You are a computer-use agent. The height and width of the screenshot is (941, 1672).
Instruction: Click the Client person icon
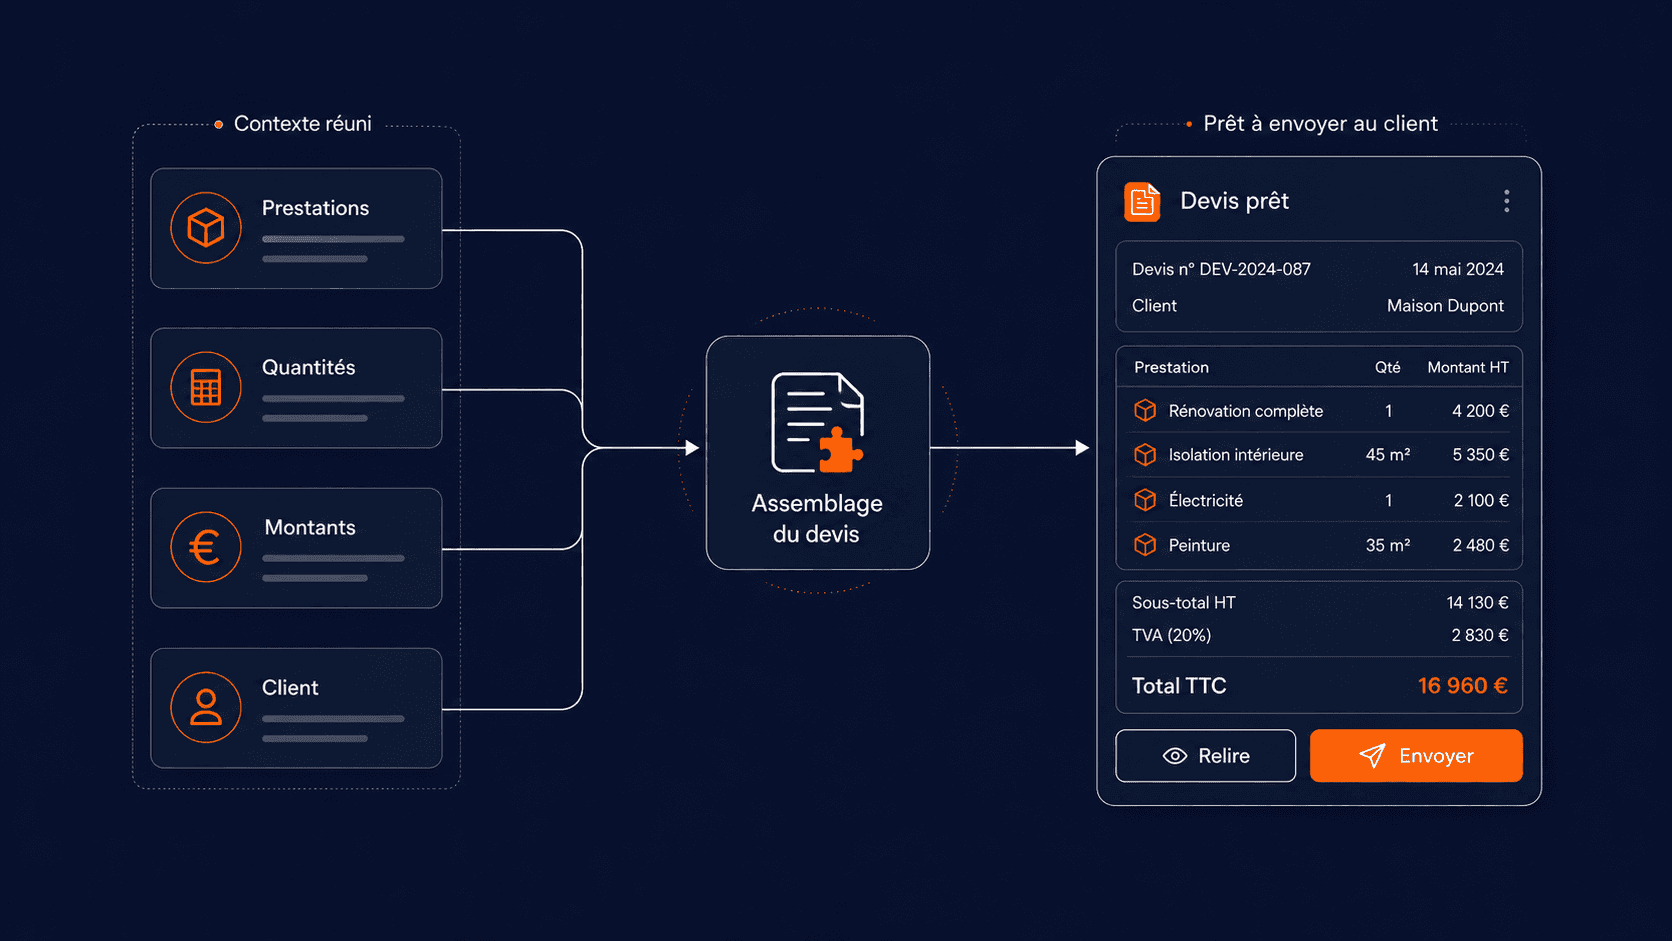(x=206, y=707)
